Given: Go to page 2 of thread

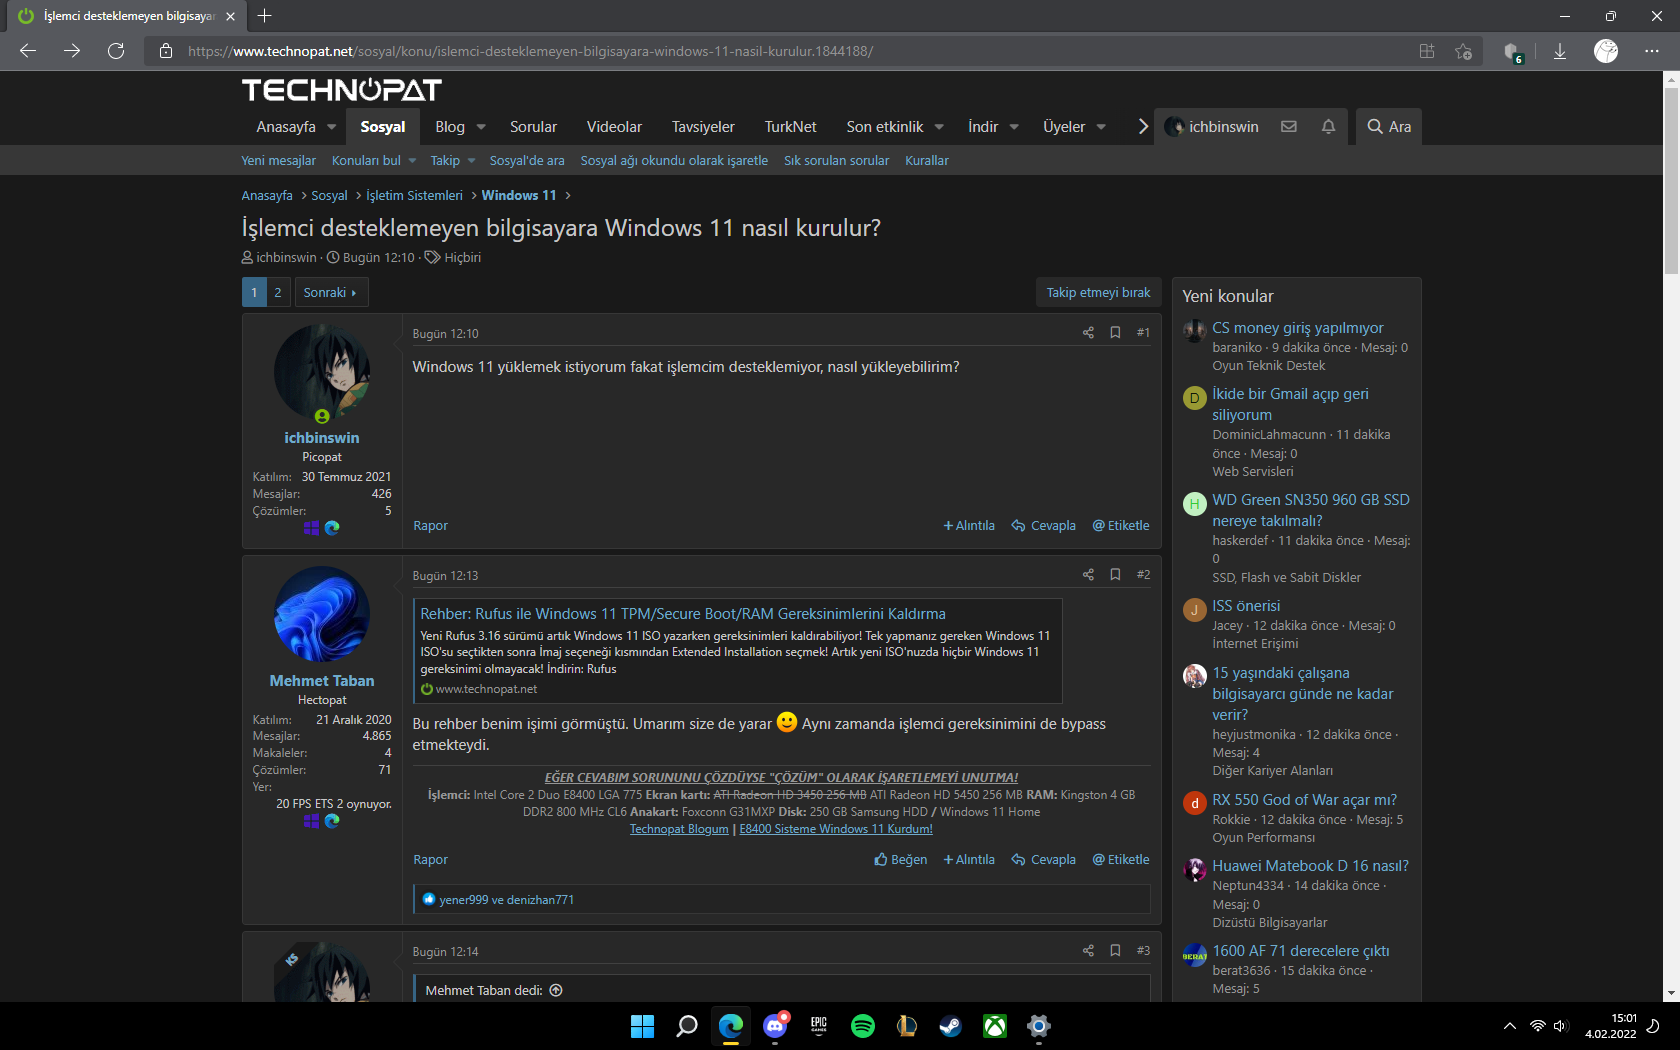Looking at the screenshot, I should pos(278,292).
